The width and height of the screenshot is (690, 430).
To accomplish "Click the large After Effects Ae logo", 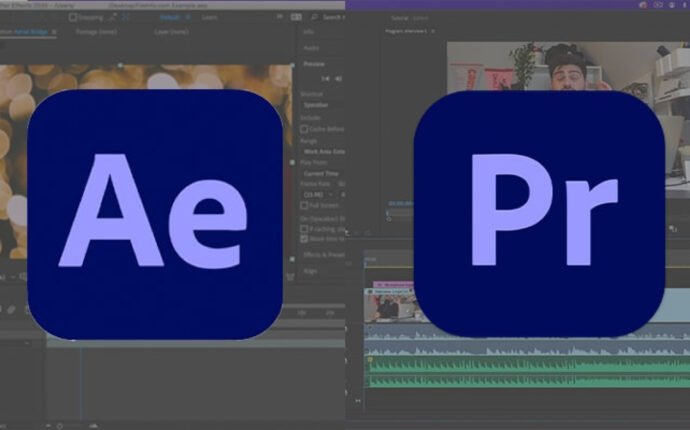I will (x=154, y=213).
